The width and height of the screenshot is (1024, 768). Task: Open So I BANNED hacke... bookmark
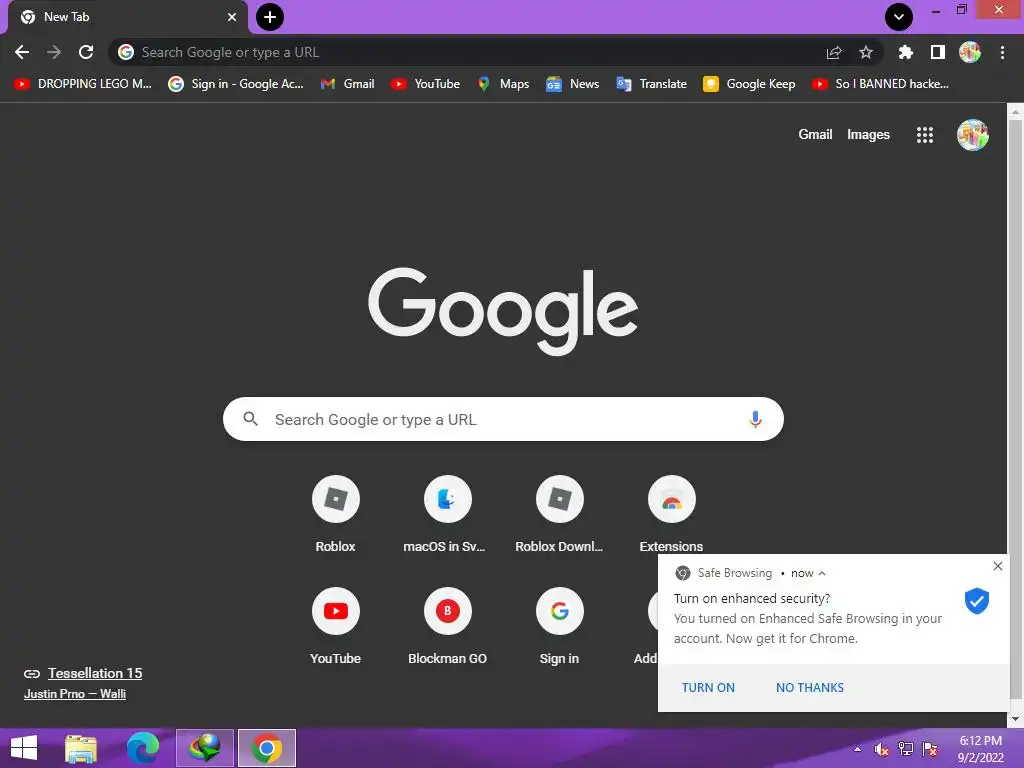coord(880,84)
